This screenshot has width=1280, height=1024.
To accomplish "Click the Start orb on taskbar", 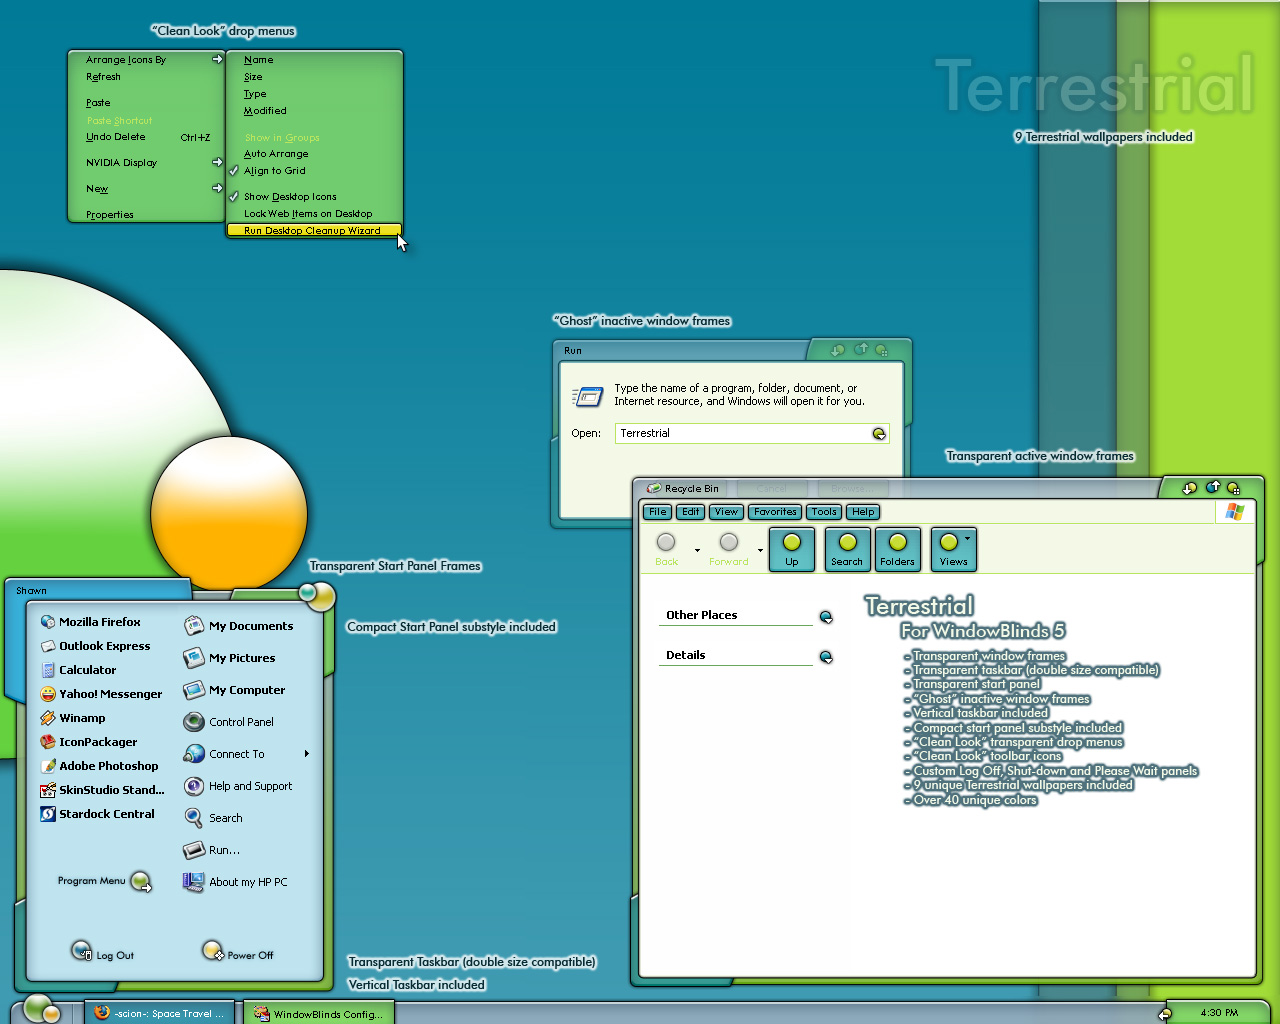I will click(40, 1009).
